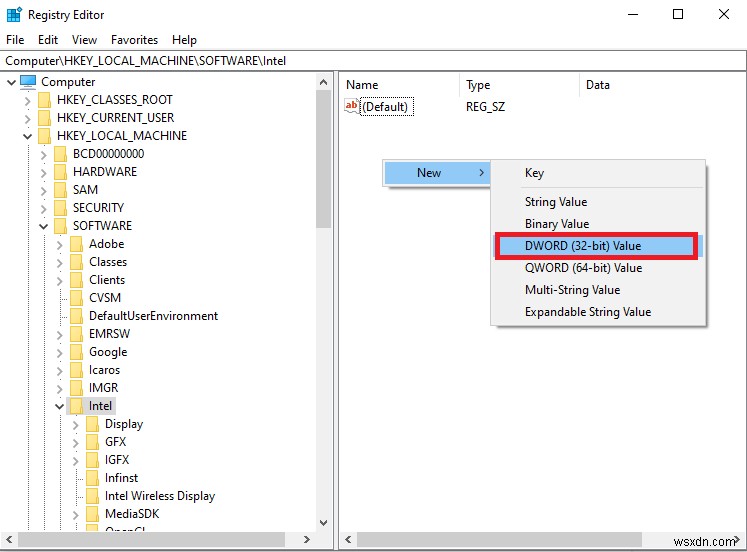Click the Classes folder icon

click(x=76, y=262)
